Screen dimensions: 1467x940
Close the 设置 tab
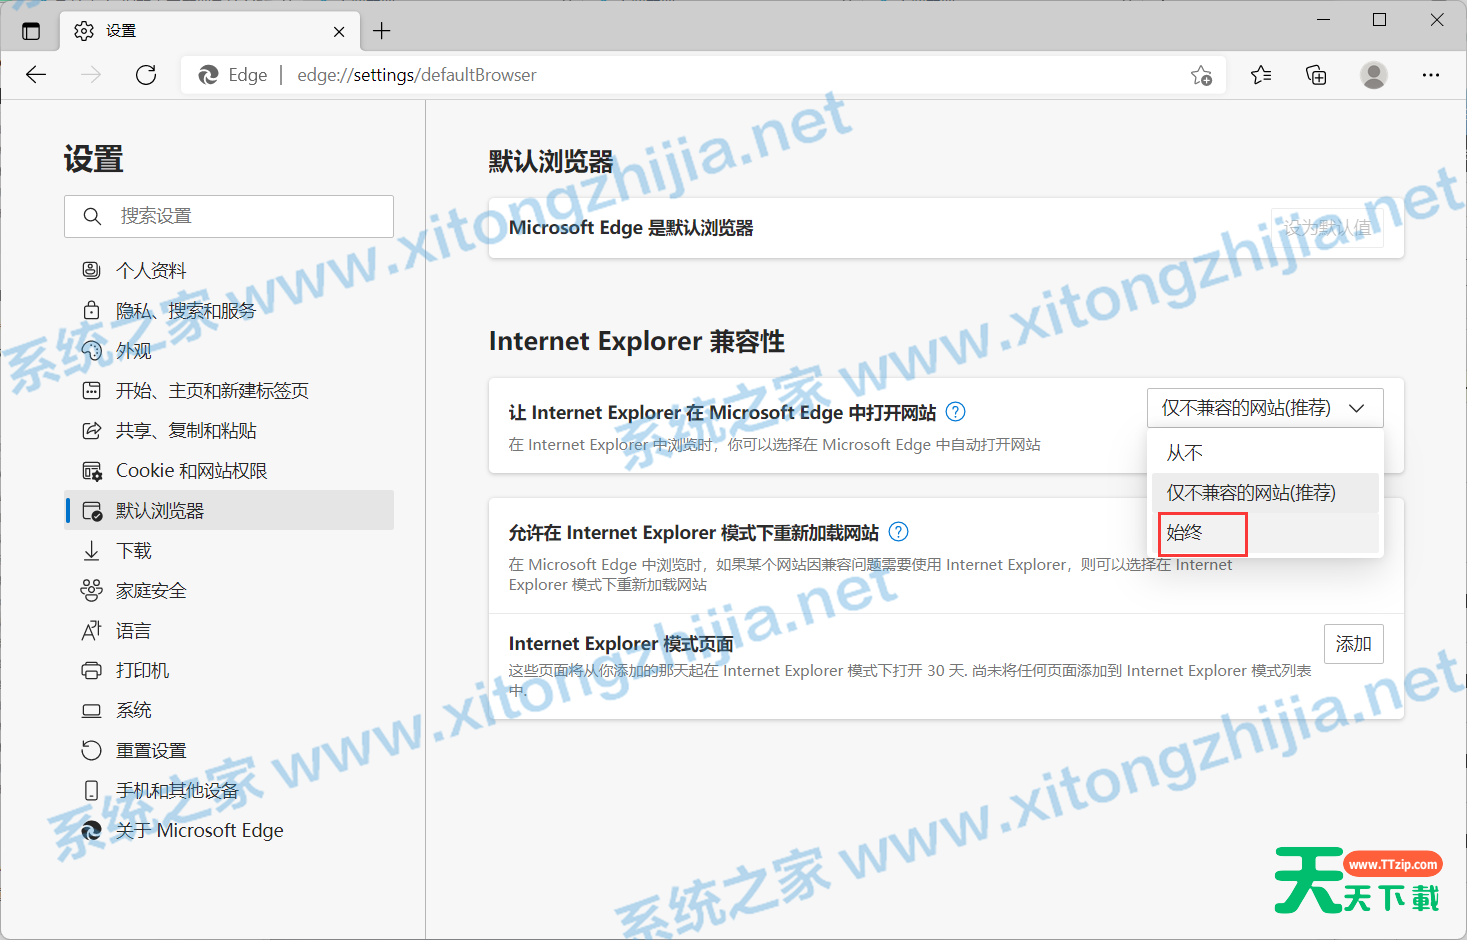(339, 31)
